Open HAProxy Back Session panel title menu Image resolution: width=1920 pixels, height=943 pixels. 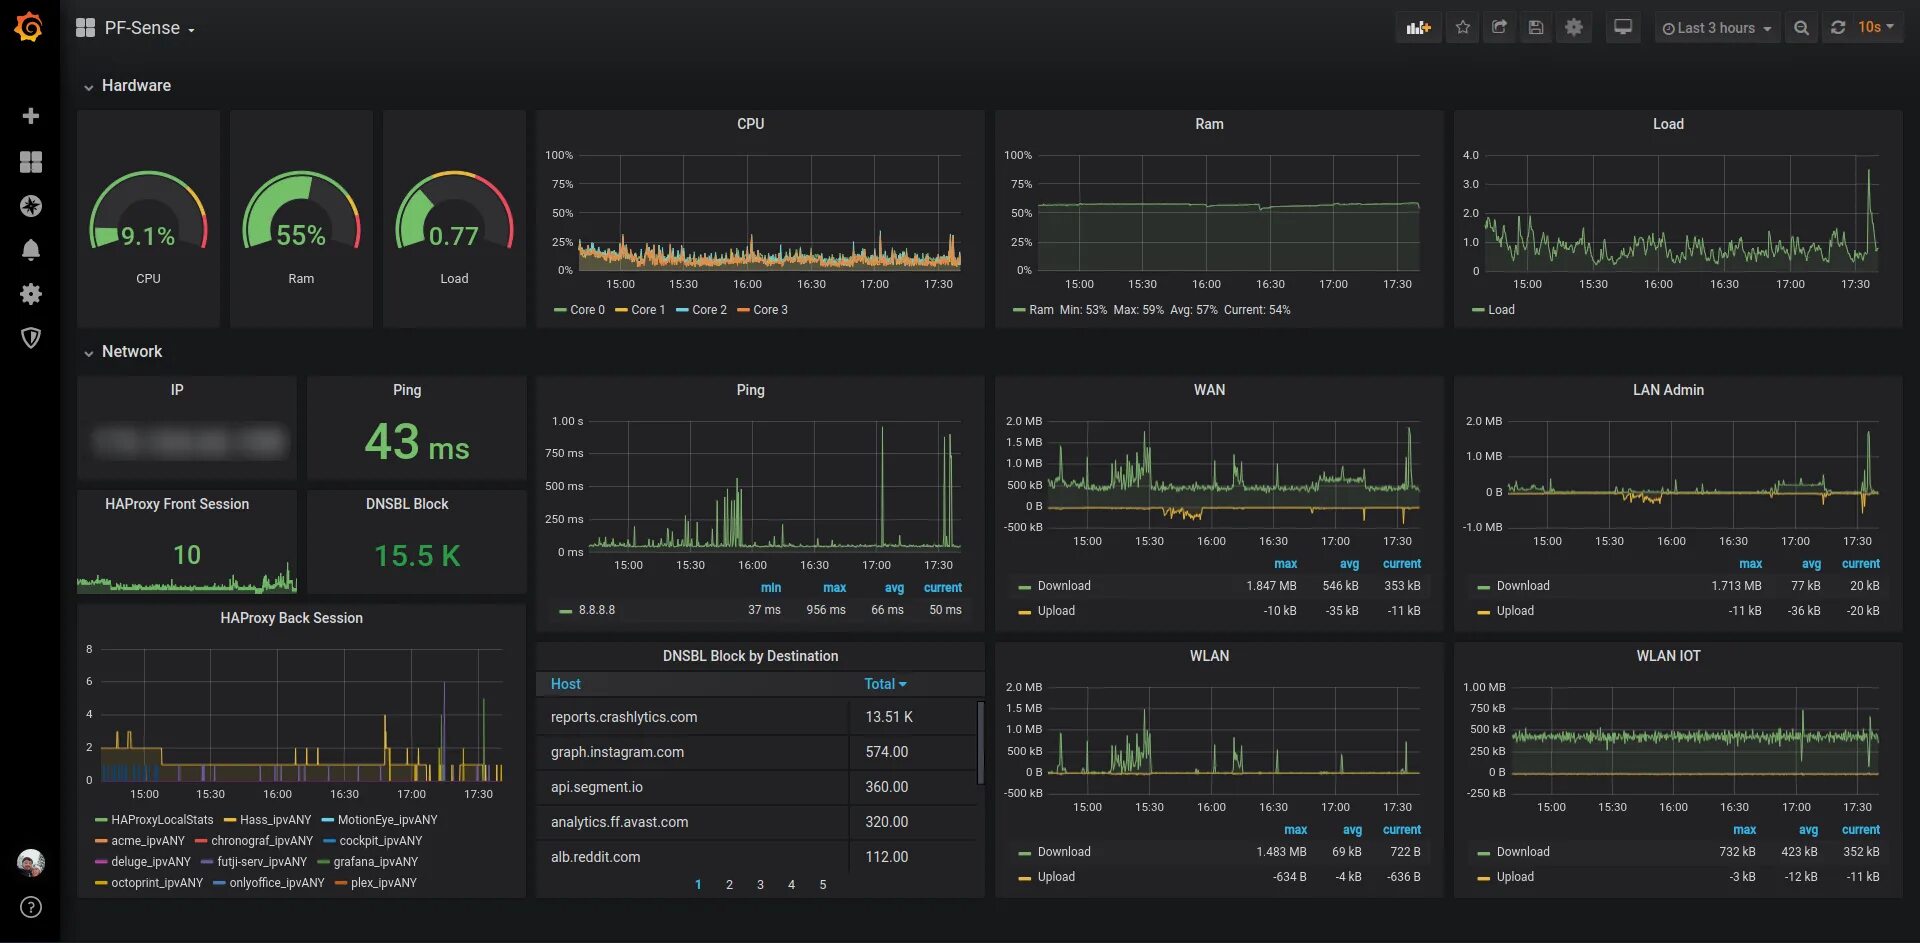tap(291, 618)
